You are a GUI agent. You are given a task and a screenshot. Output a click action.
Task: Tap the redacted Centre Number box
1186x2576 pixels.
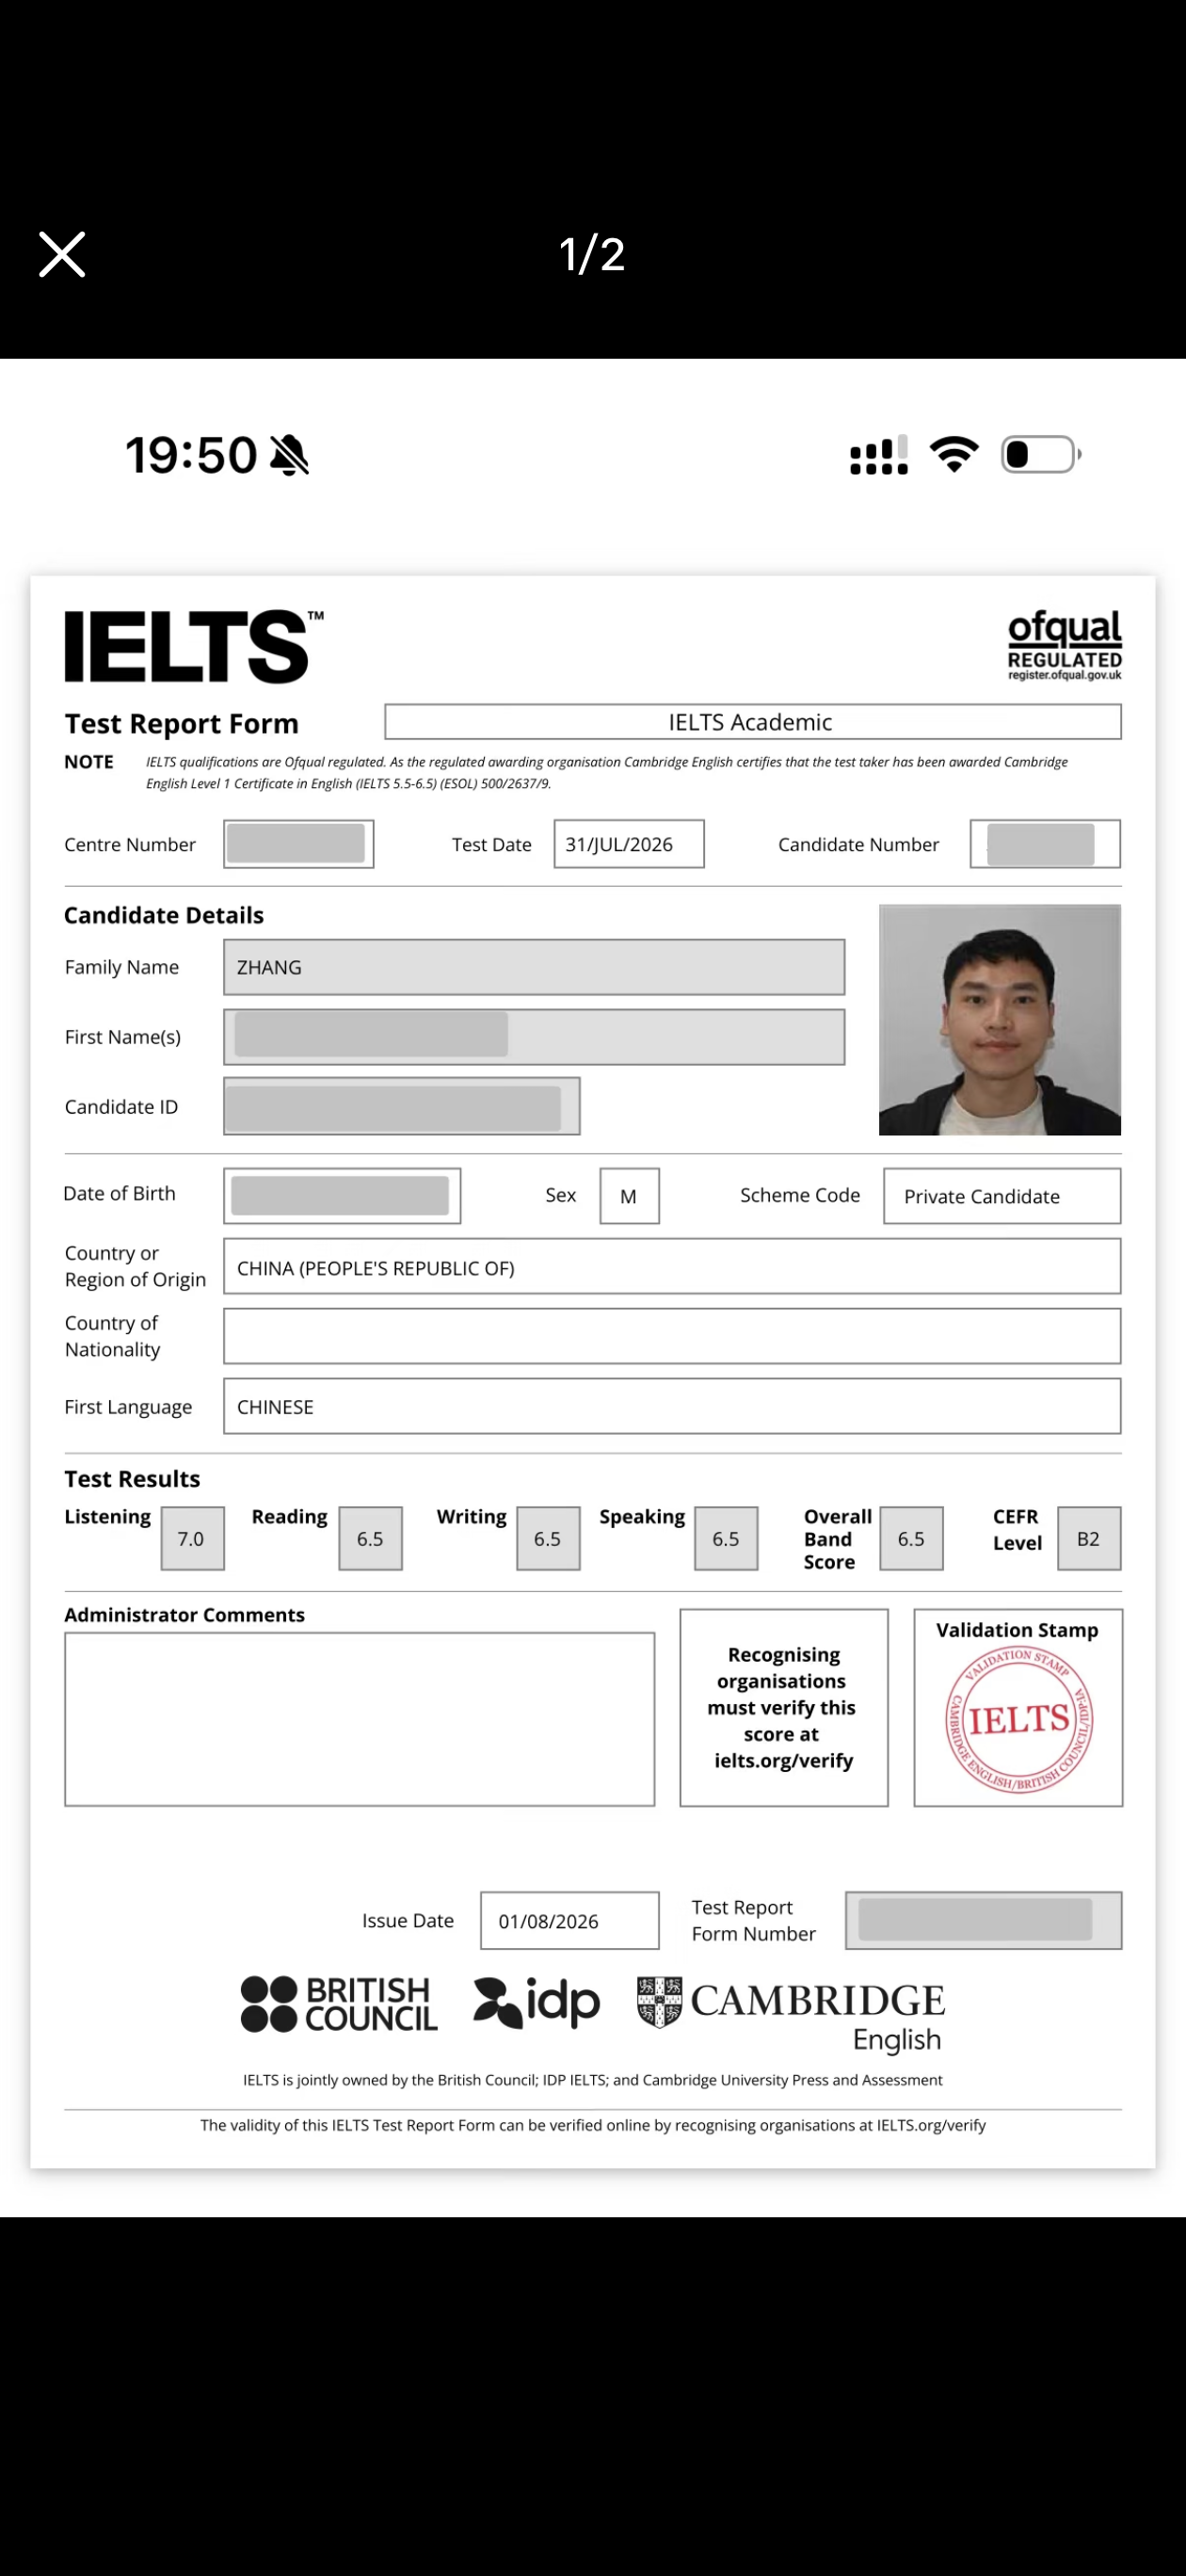(298, 844)
